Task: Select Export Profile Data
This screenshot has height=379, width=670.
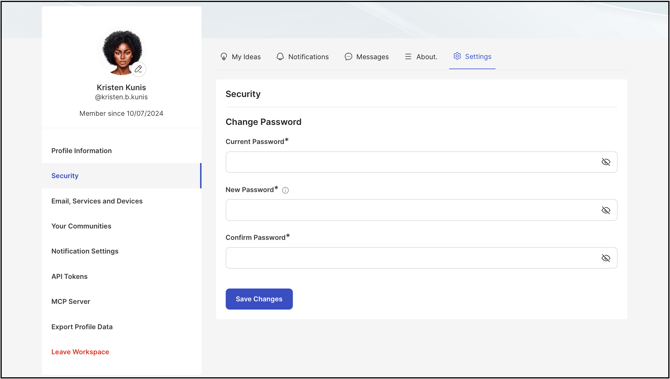Action: pos(121,326)
